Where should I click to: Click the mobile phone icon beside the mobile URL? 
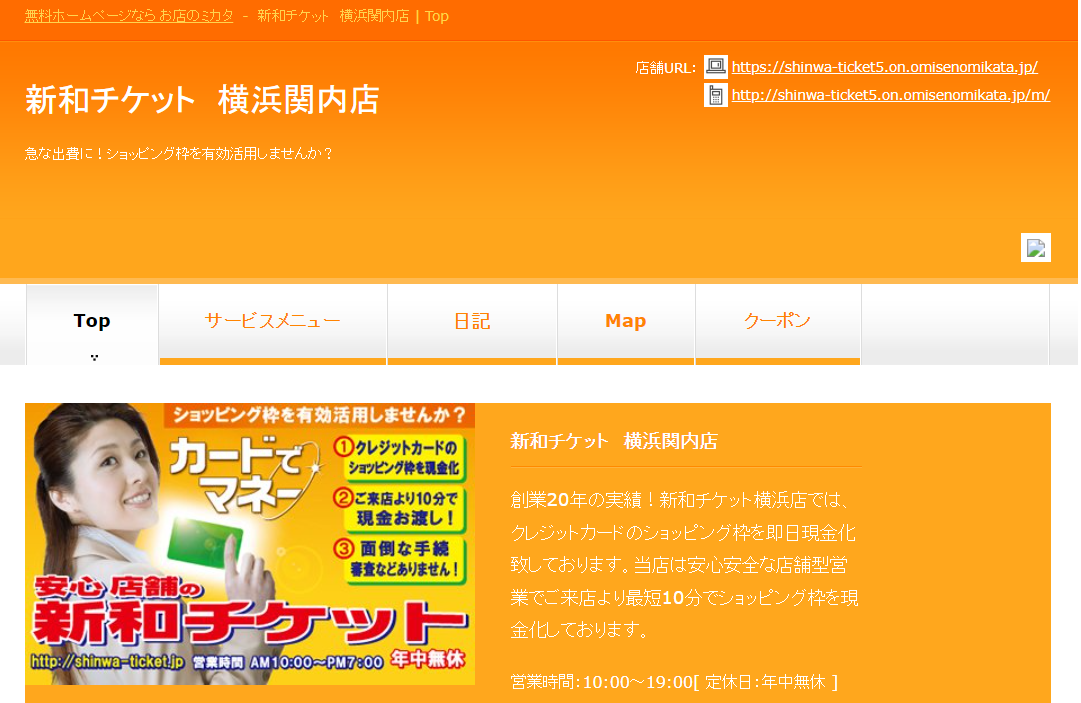714,96
